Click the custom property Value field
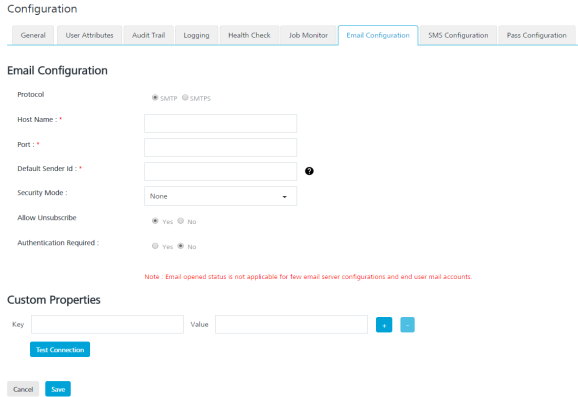 (291, 324)
